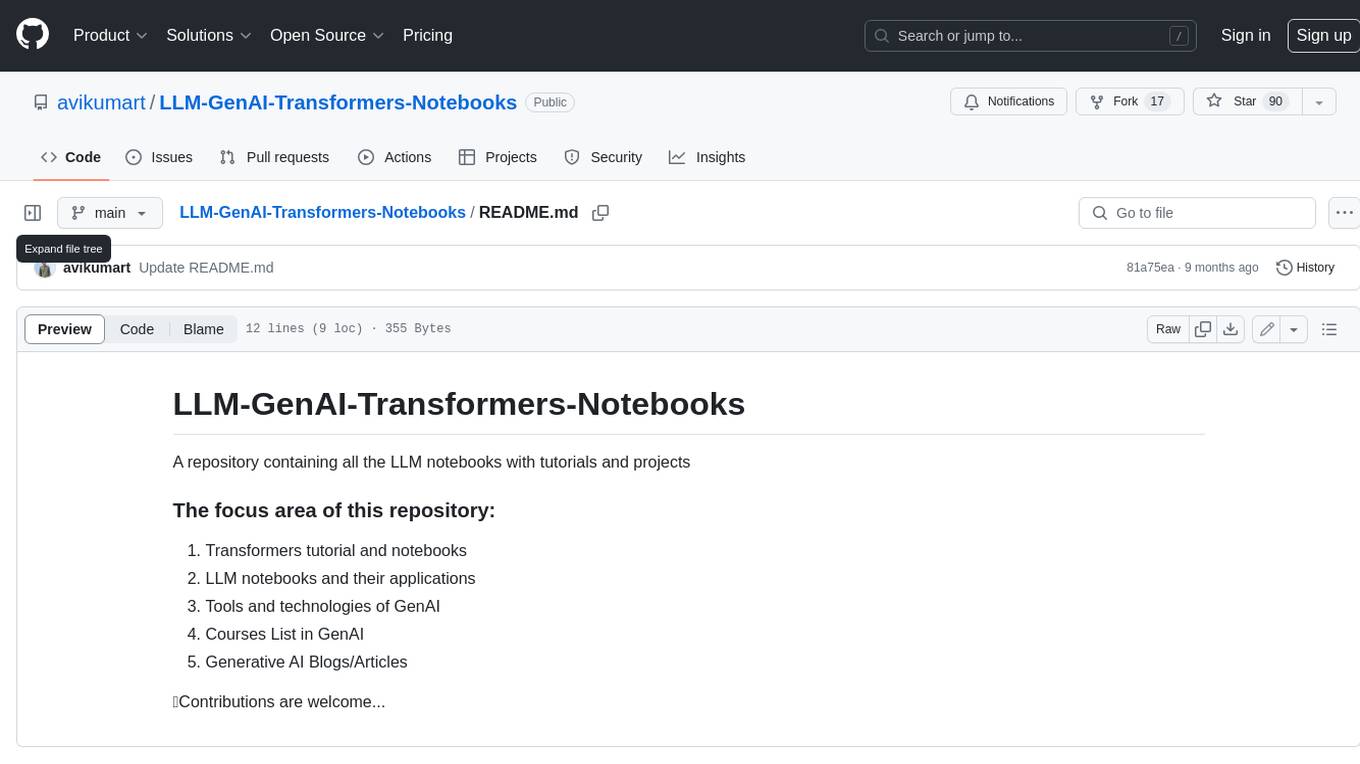Image resolution: width=1360 pixels, height=764 pixels.
Task: Open the main branch selector
Action: tap(110, 213)
